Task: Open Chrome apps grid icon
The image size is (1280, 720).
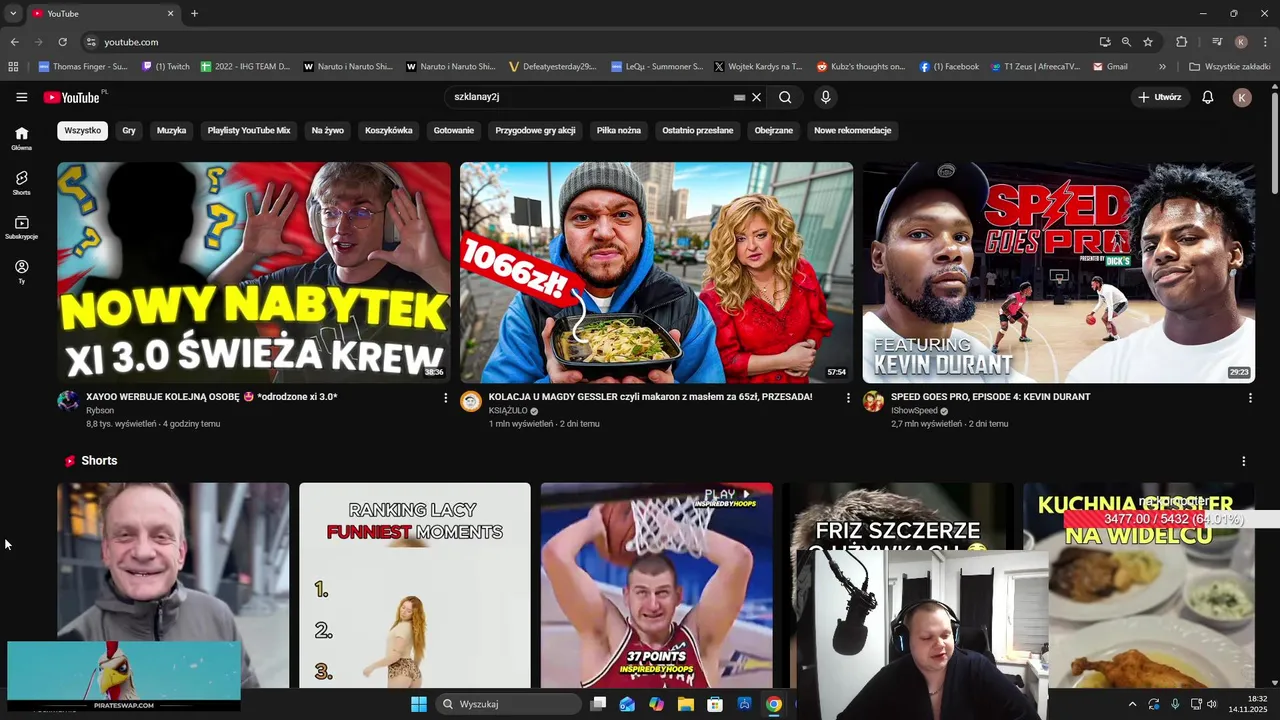Action: [x=13, y=67]
